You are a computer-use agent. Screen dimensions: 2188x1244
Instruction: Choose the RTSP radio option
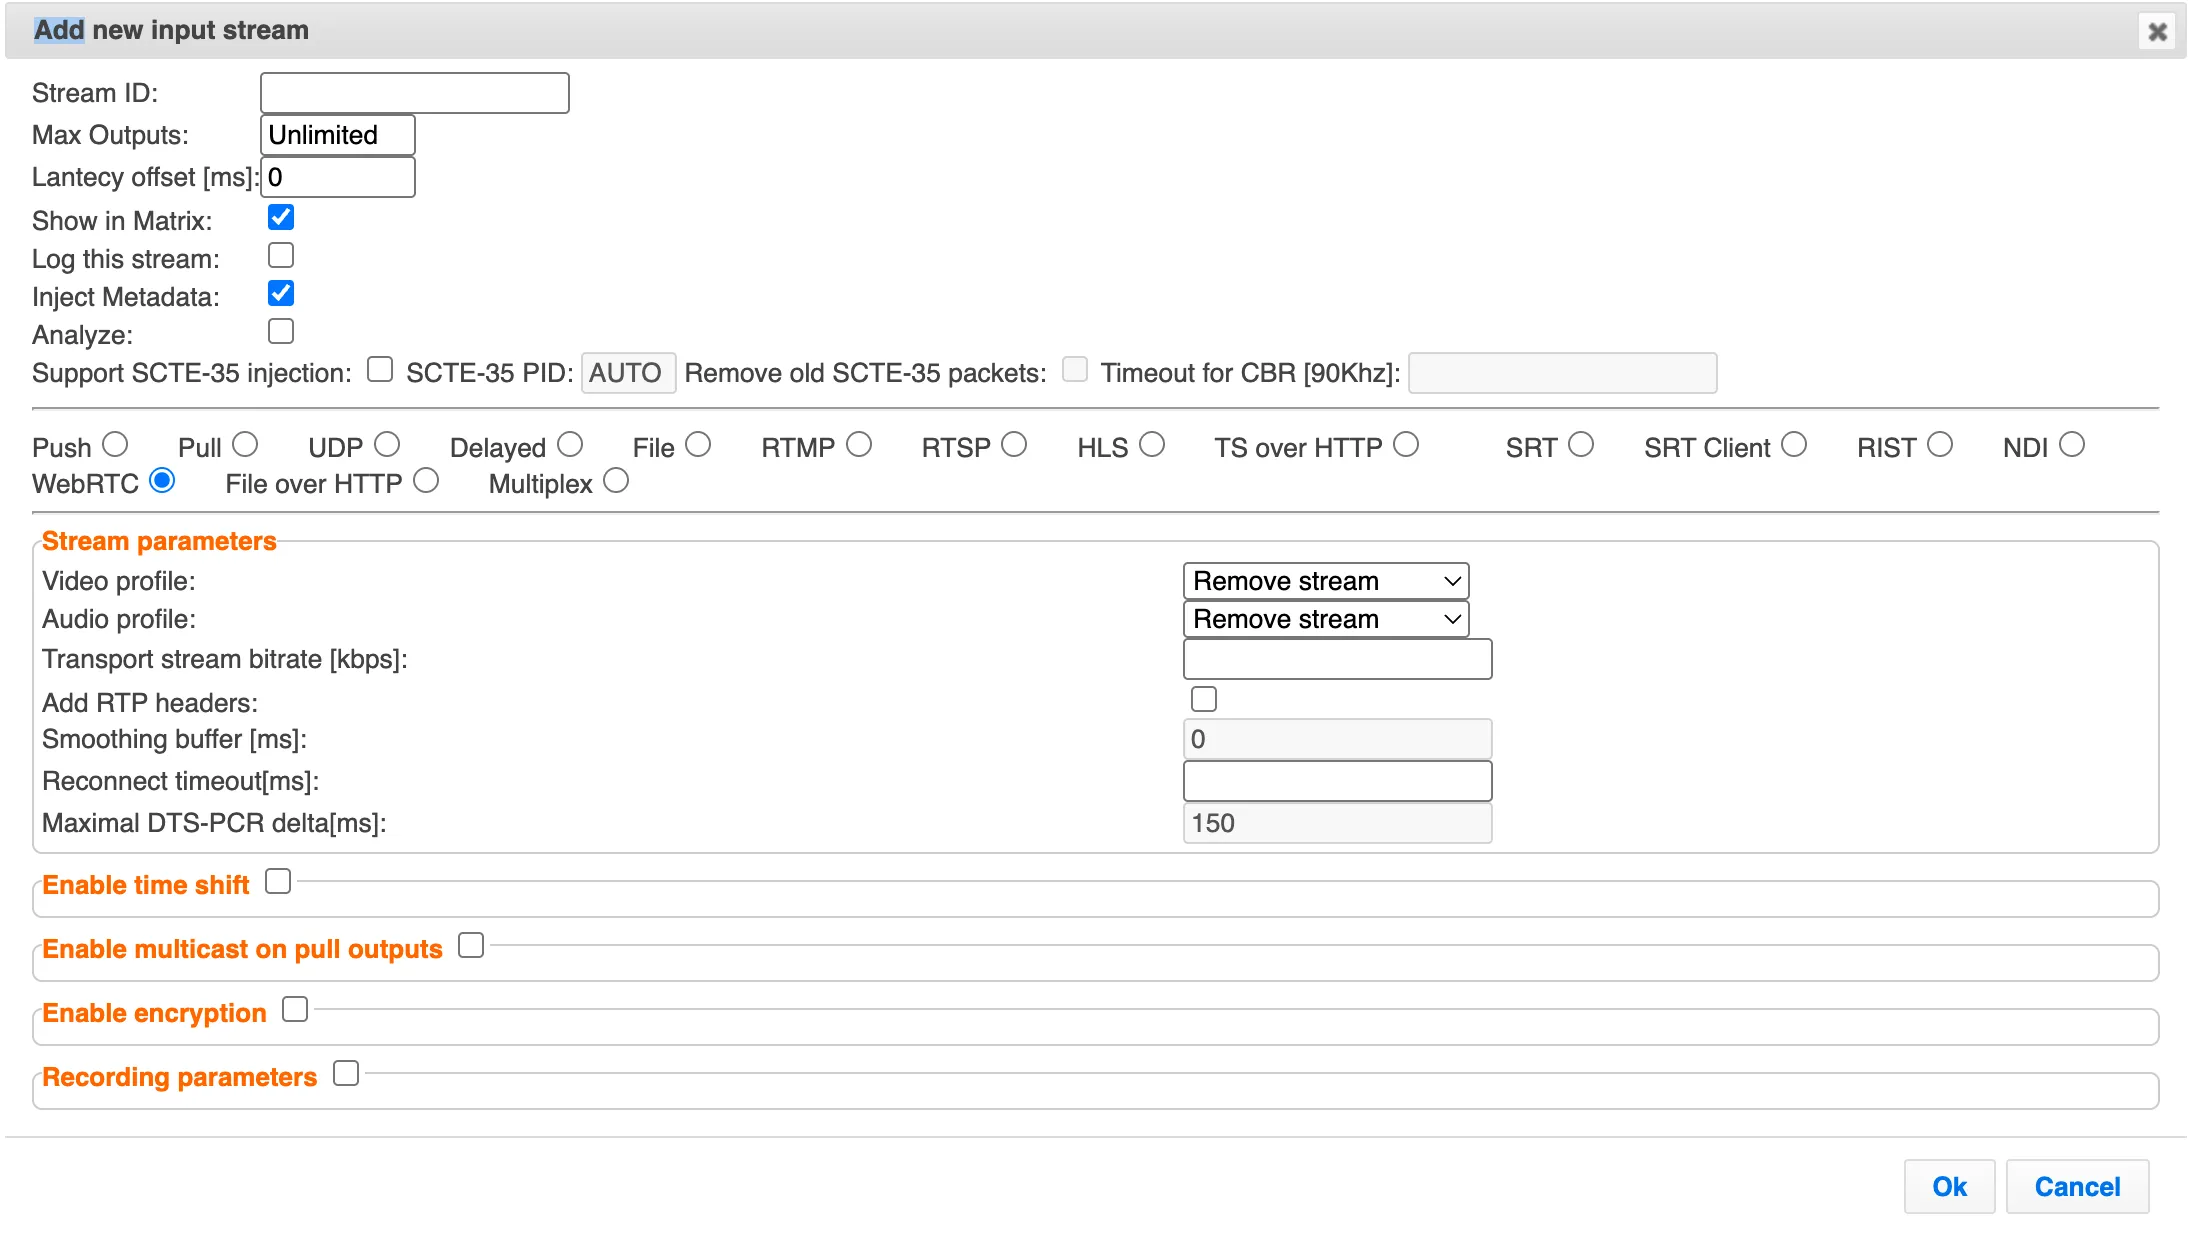[1014, 444]
